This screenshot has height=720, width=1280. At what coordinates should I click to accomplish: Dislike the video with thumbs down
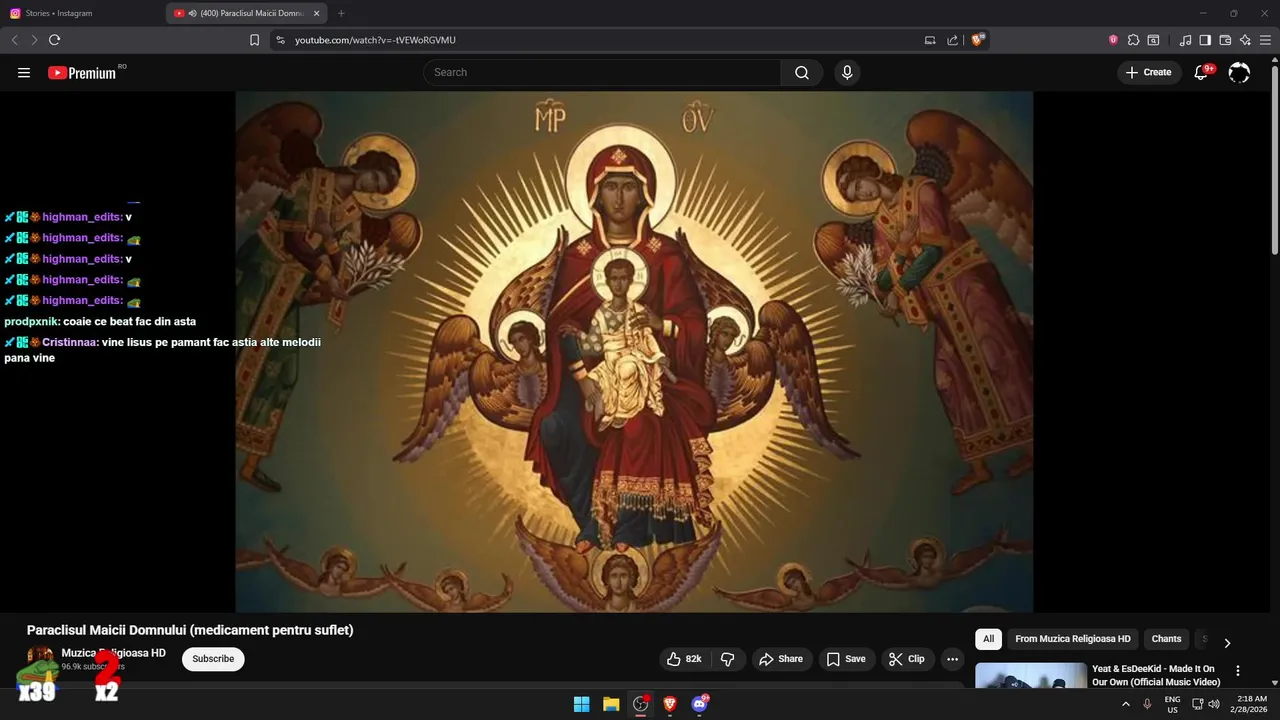pos(728,659)
